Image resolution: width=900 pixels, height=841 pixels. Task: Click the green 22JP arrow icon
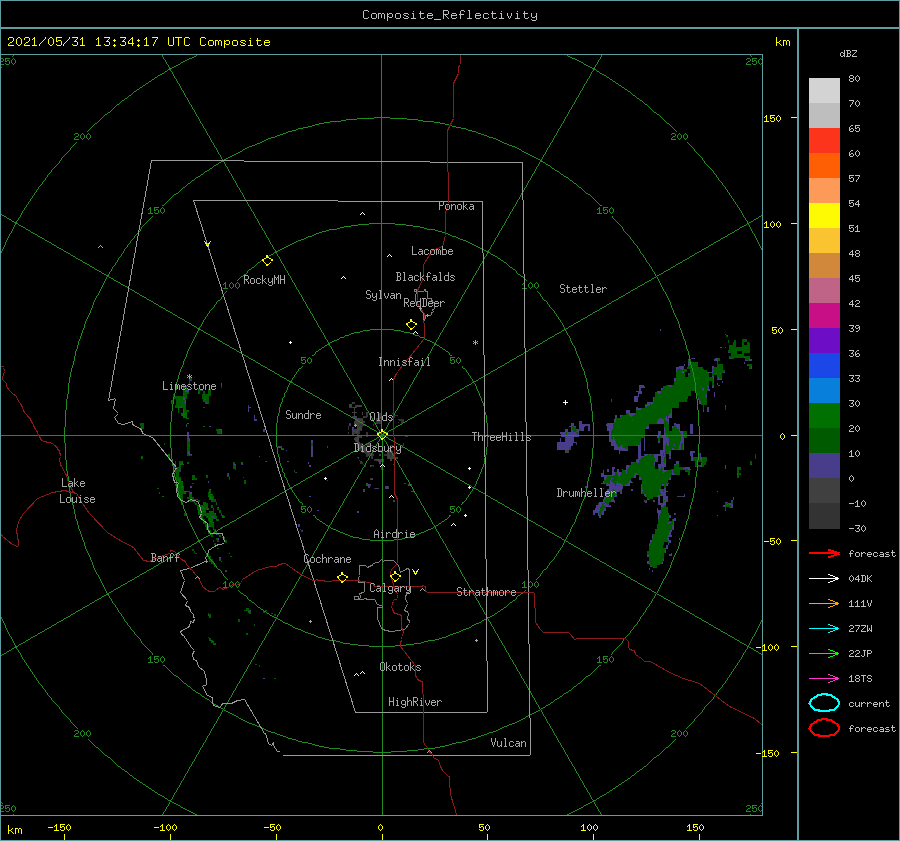point(824,653)
